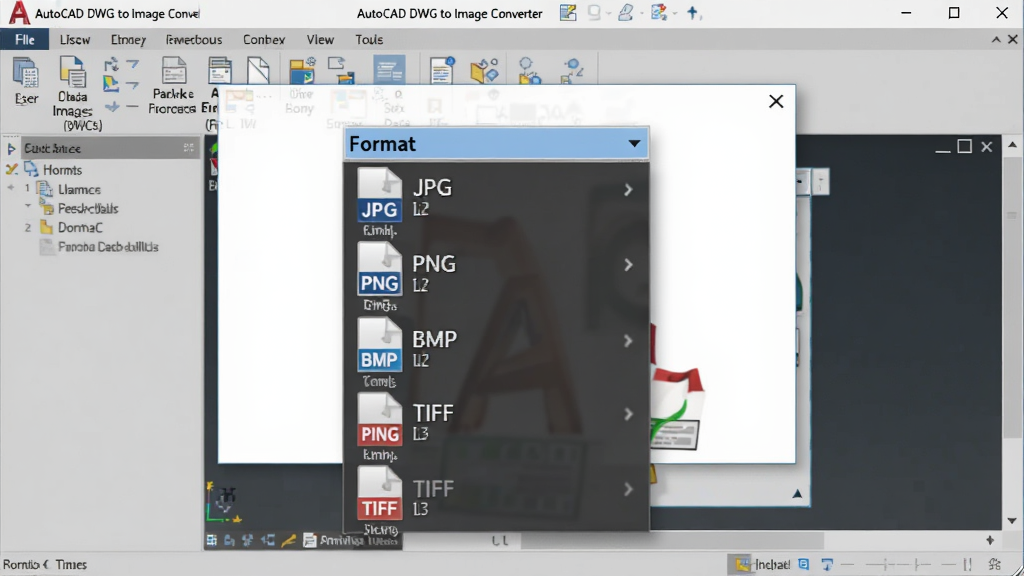Click the document icon beside Amivilsa in bottom toolbar
Screen dimensions: 1024x576
(x=310, y=540)
